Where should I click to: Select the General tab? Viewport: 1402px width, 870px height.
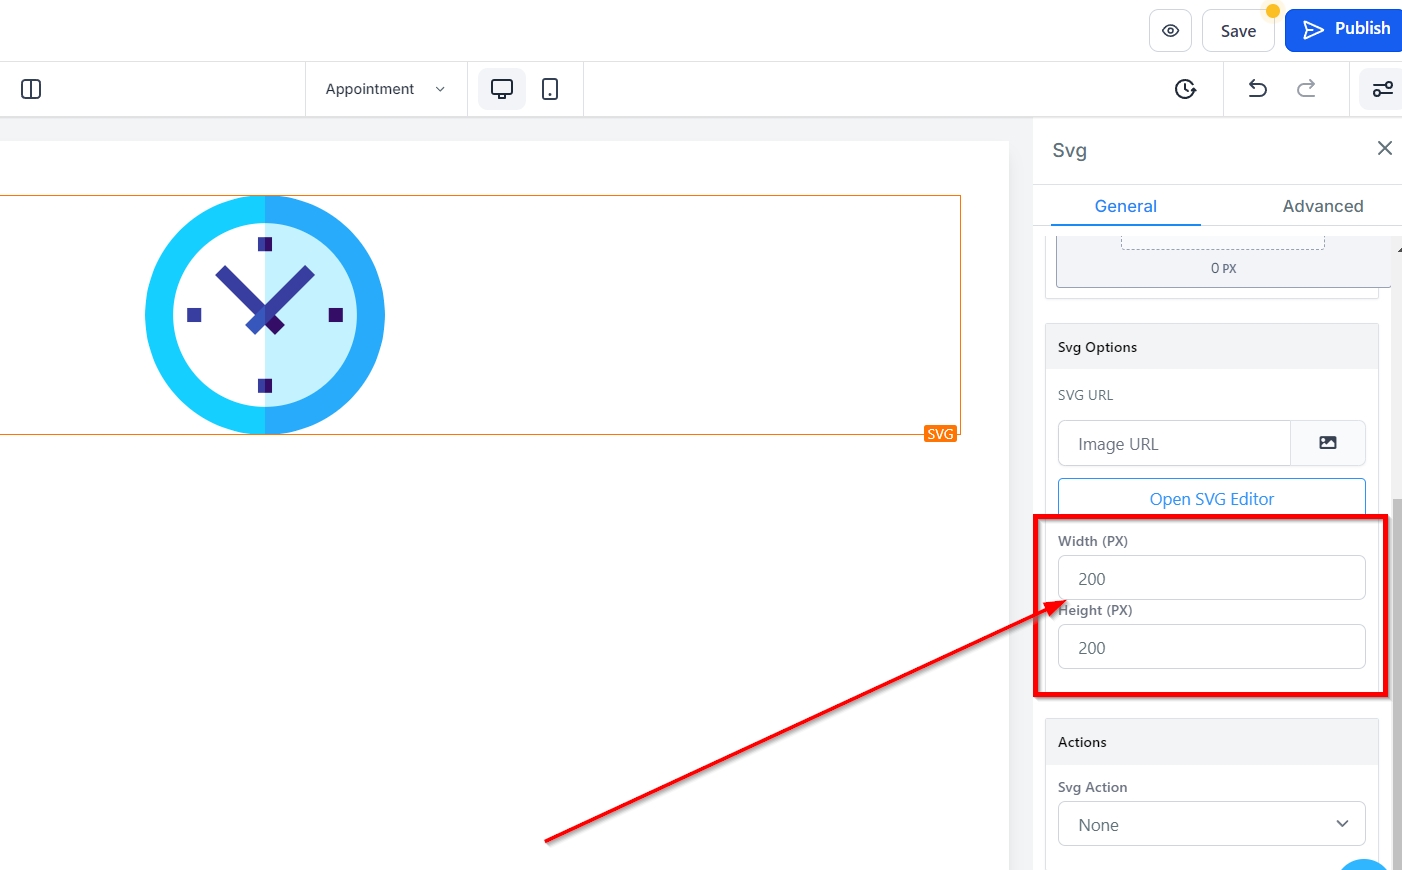pos(1125,206)
